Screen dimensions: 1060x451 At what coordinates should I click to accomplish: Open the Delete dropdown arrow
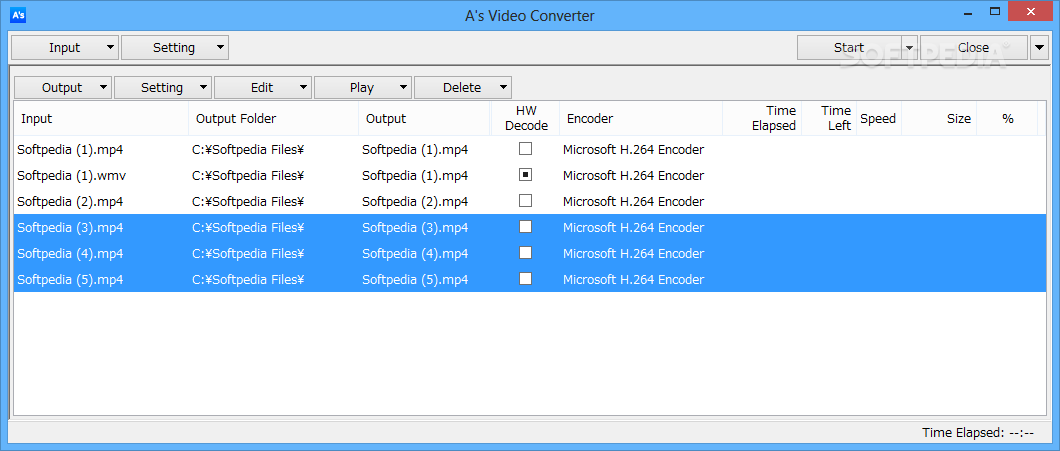[502, 87]
